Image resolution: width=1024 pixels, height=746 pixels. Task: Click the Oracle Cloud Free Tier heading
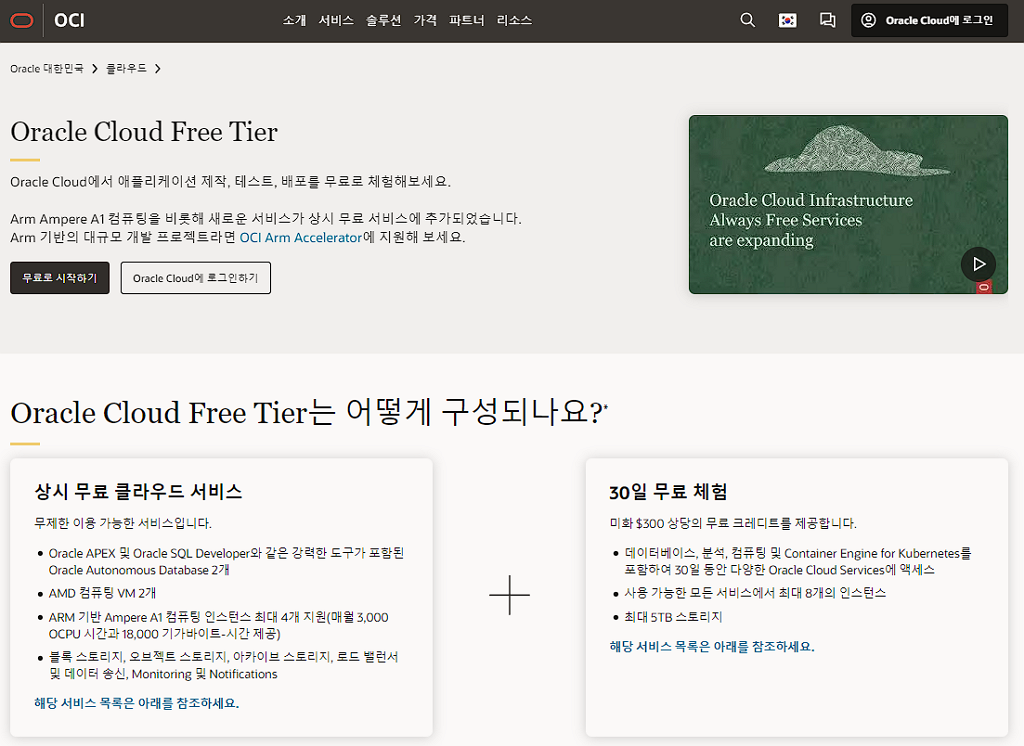tap(144, 132)
